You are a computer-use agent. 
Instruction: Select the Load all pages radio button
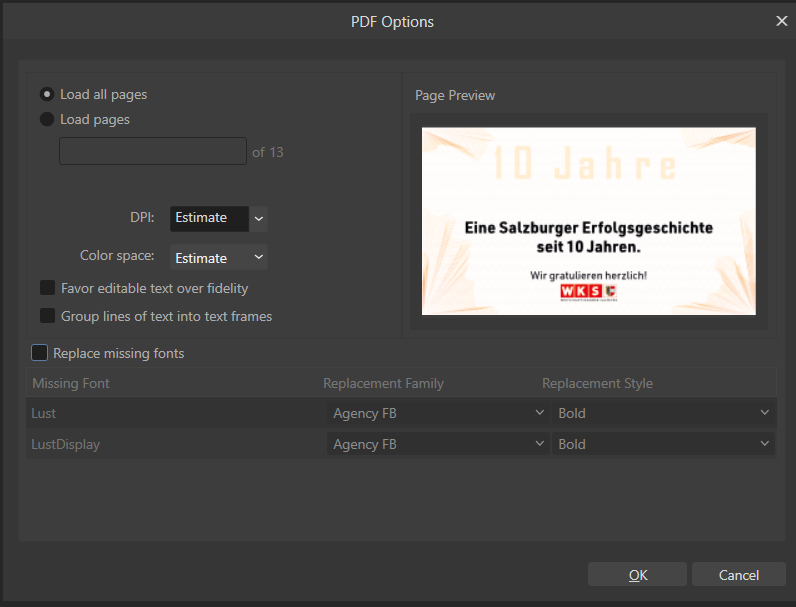(x=47, y=94)
